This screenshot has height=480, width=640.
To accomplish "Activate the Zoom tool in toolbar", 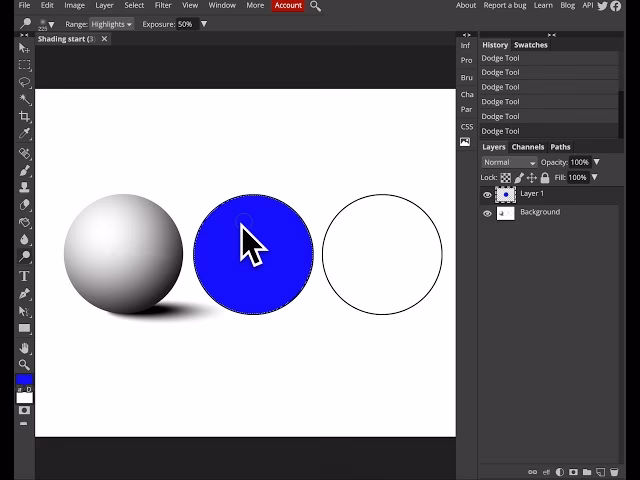I will 24,364.
